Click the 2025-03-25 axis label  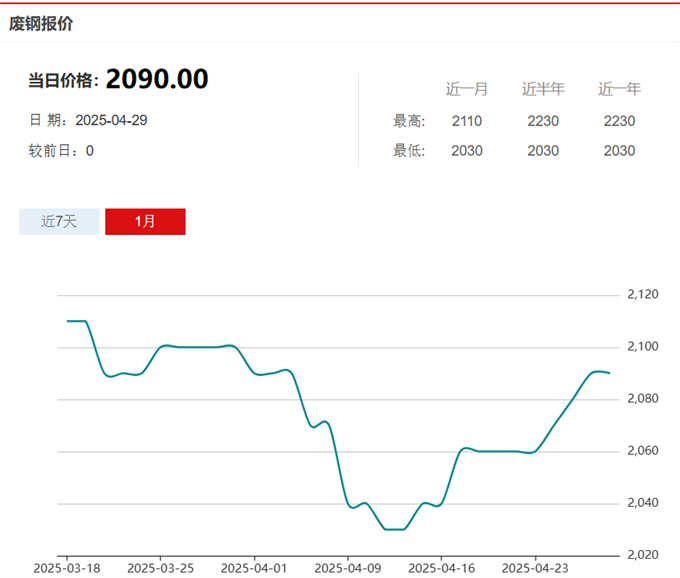pos(160,568)
